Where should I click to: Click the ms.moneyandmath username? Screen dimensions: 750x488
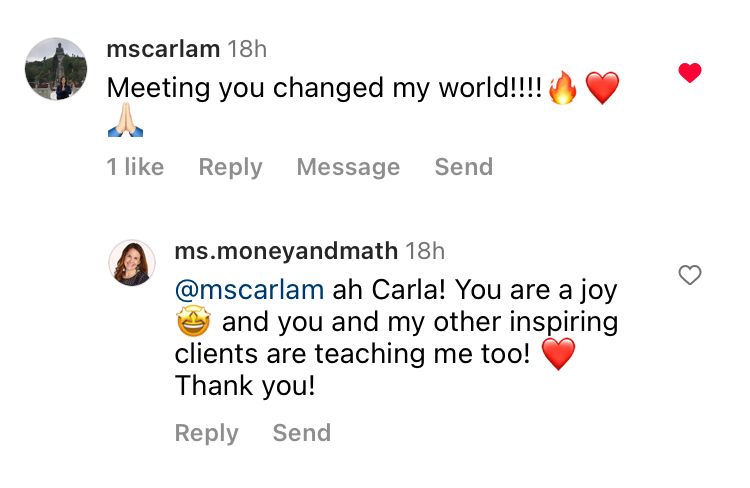tap(286, 252)
